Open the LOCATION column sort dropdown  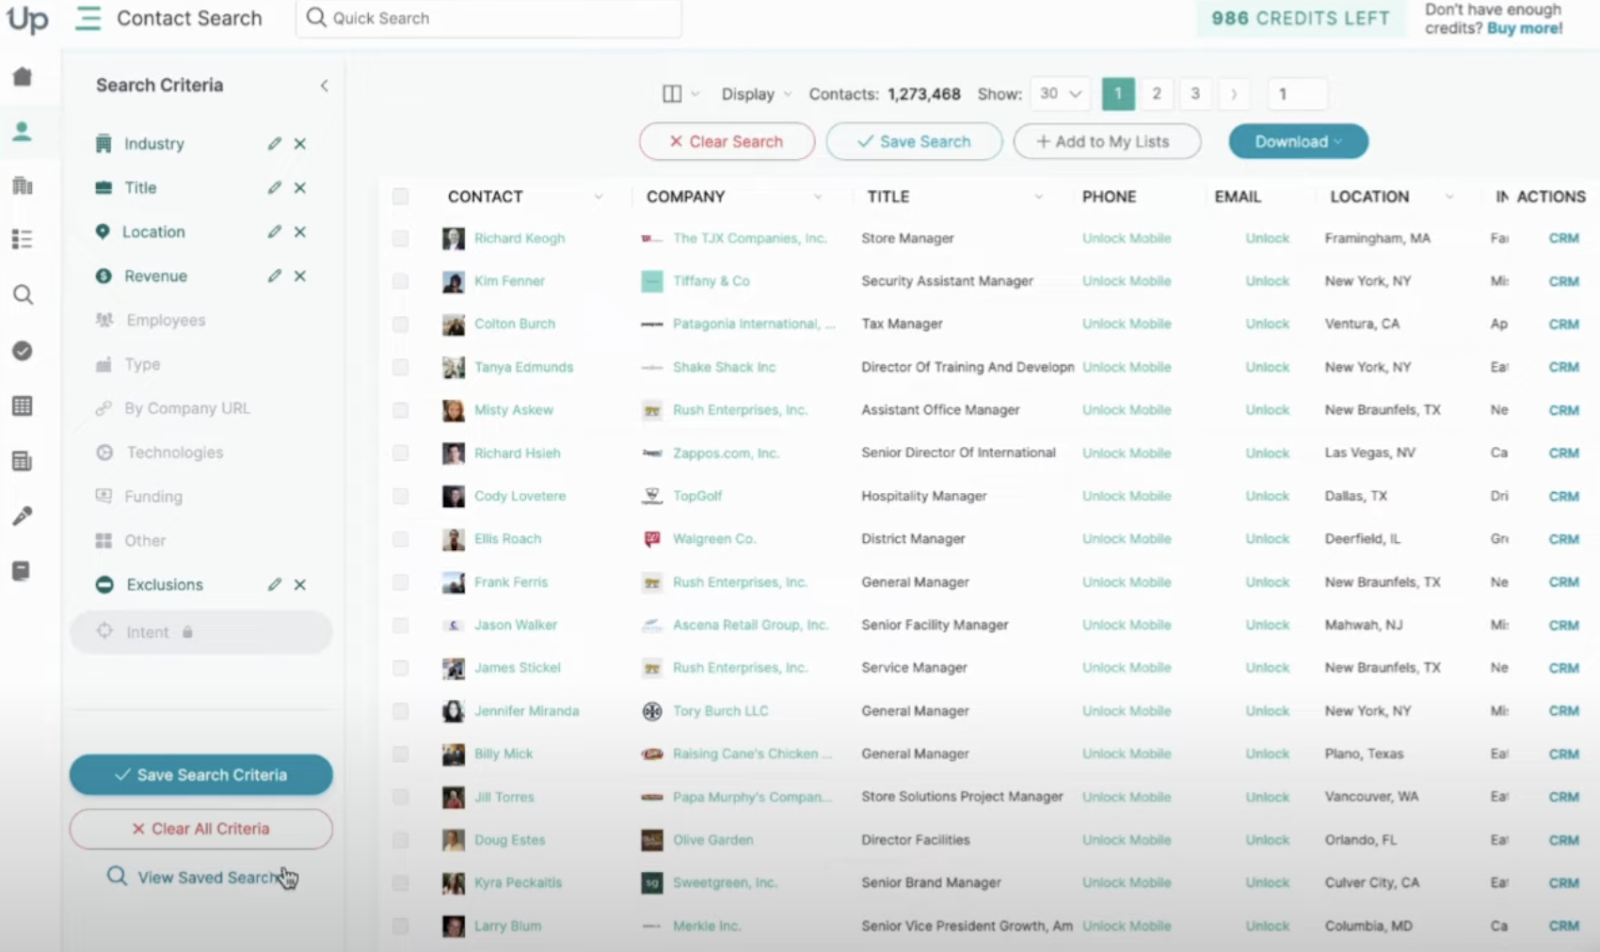tap(1449, 197)
